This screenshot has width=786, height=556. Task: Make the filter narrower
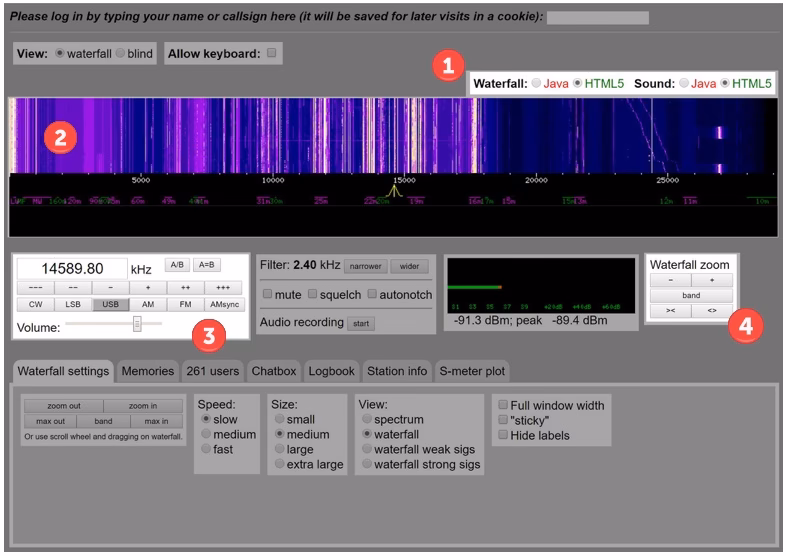[x=365, y=266]
